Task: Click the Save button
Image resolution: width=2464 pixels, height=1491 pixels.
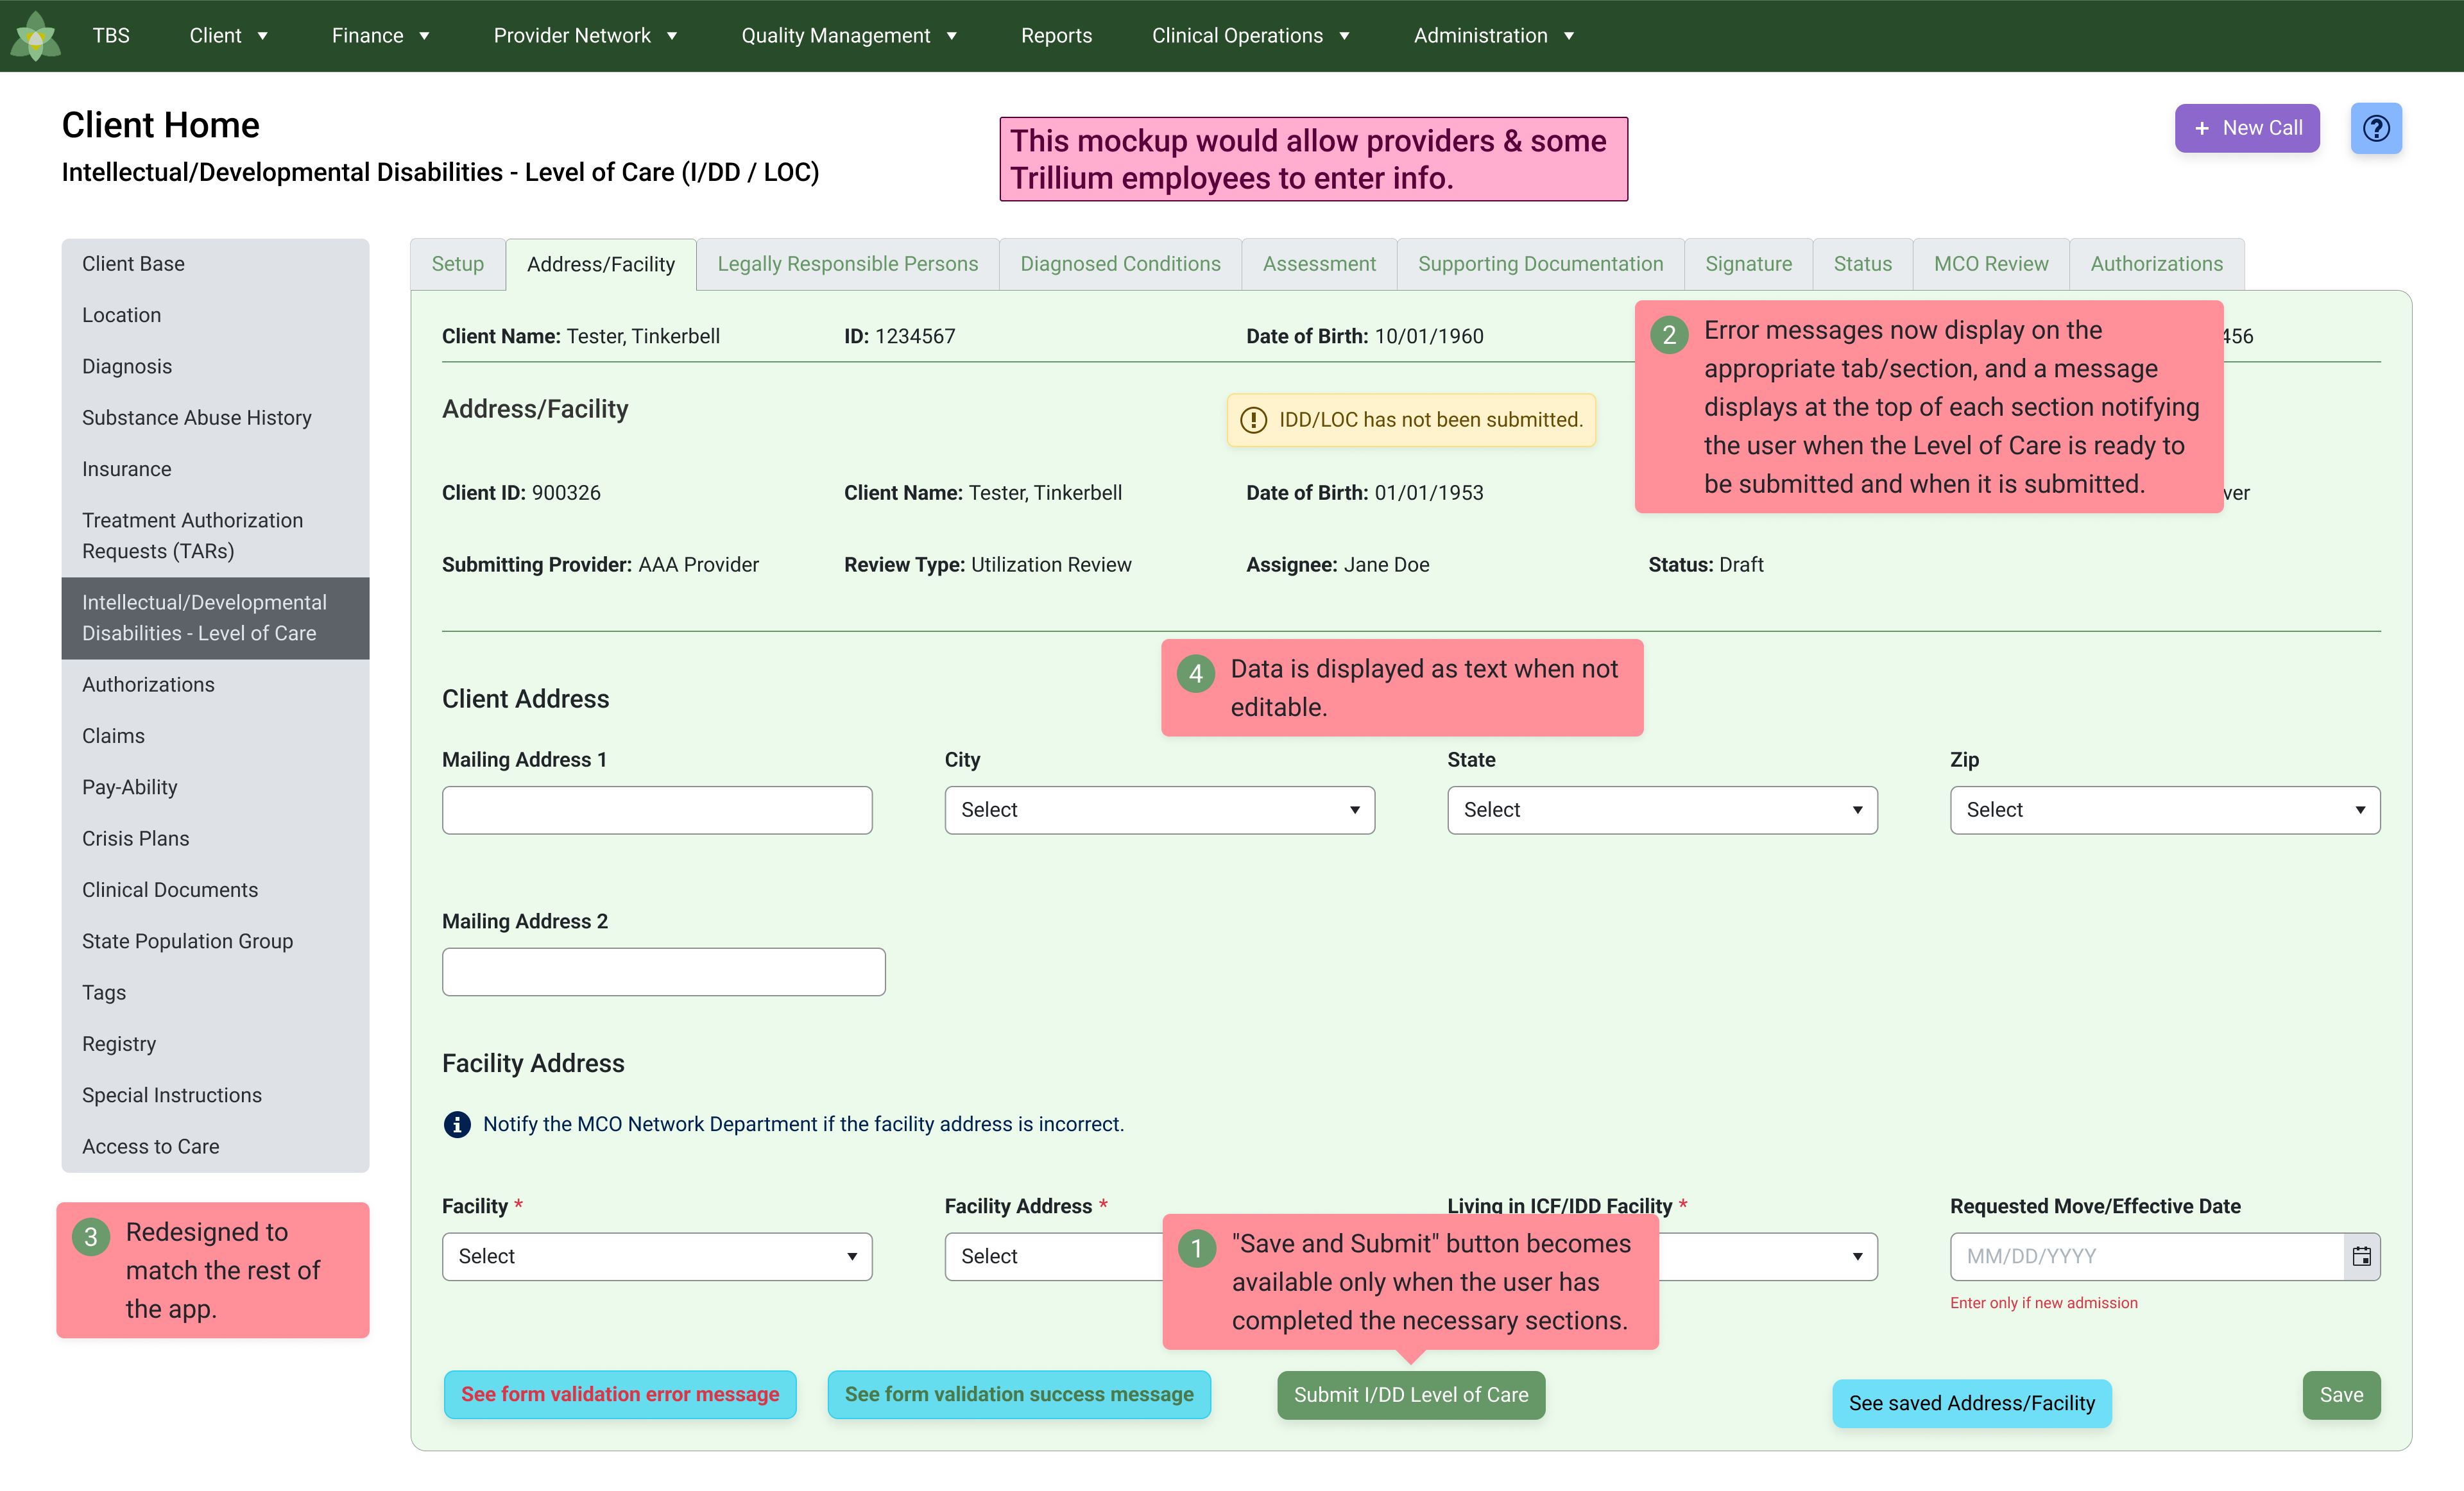Action: [x=2341, y=1395]
